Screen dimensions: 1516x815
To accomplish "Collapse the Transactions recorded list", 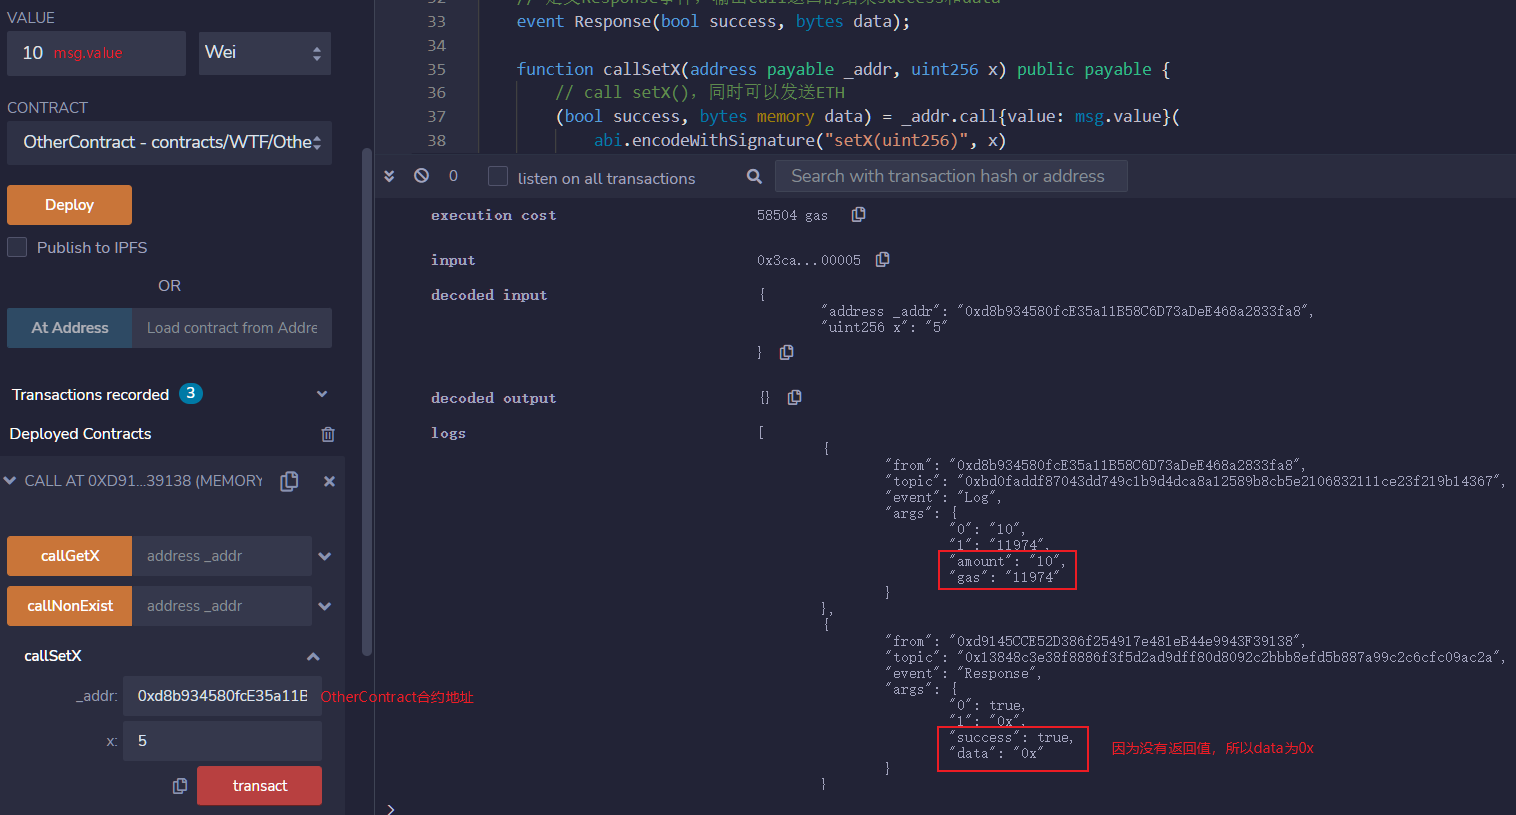I will pos(322,394).
